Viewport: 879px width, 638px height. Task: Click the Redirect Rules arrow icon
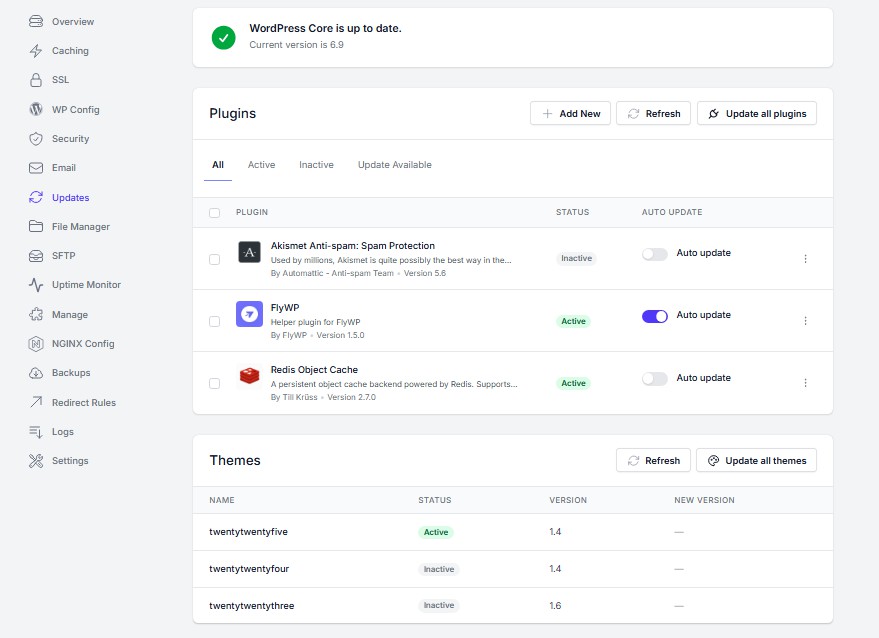tap(36, 402)
